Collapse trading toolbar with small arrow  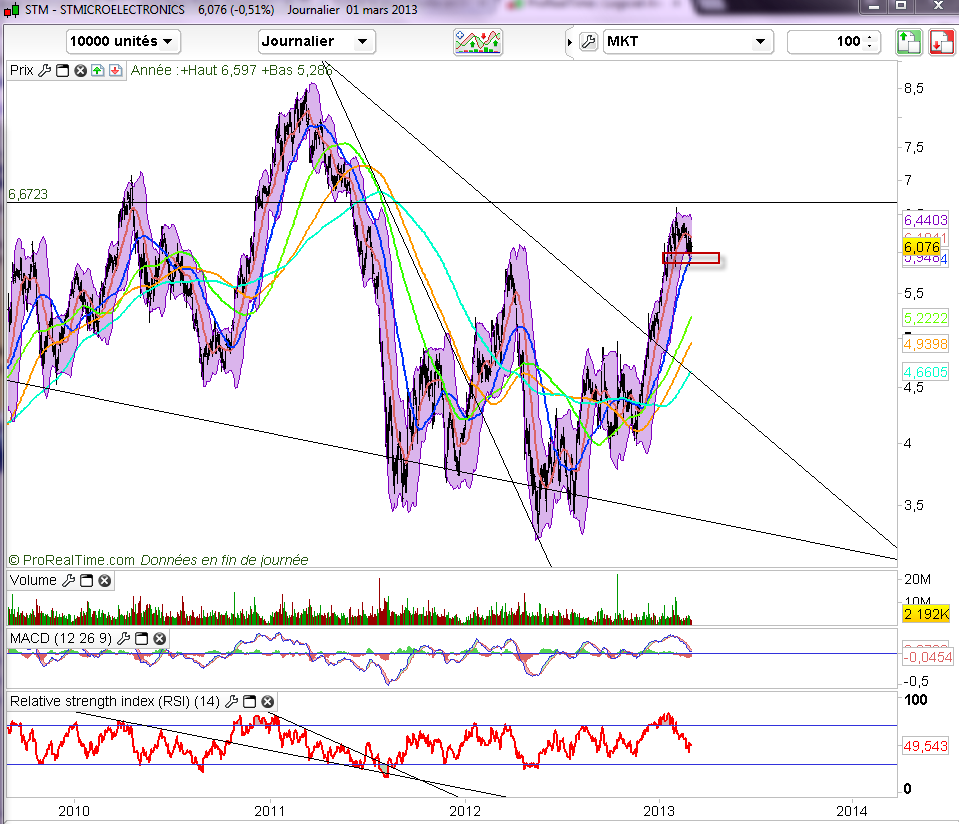click(x=569, y=42)
